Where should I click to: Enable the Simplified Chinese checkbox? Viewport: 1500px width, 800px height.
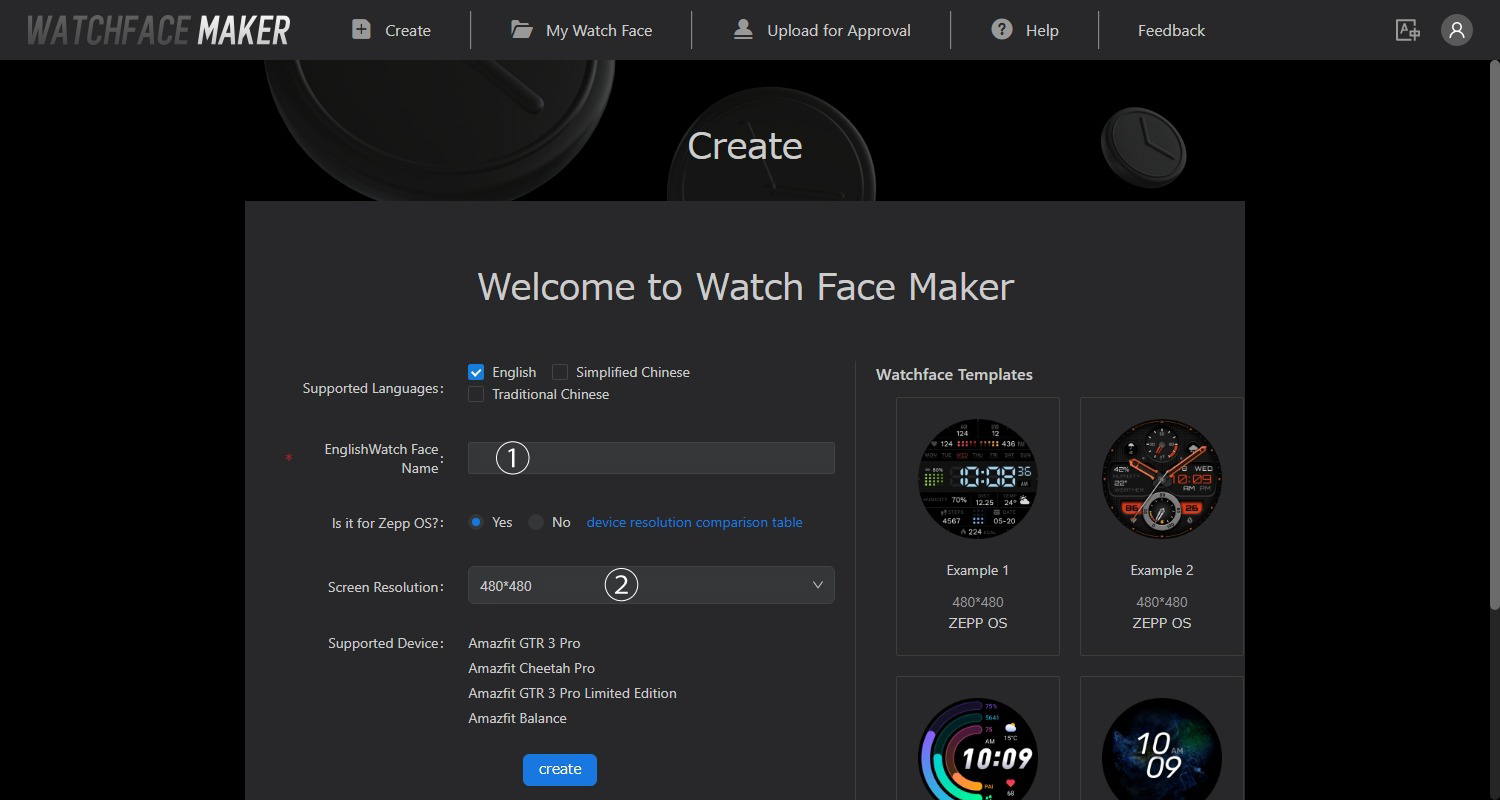point(560,372)
